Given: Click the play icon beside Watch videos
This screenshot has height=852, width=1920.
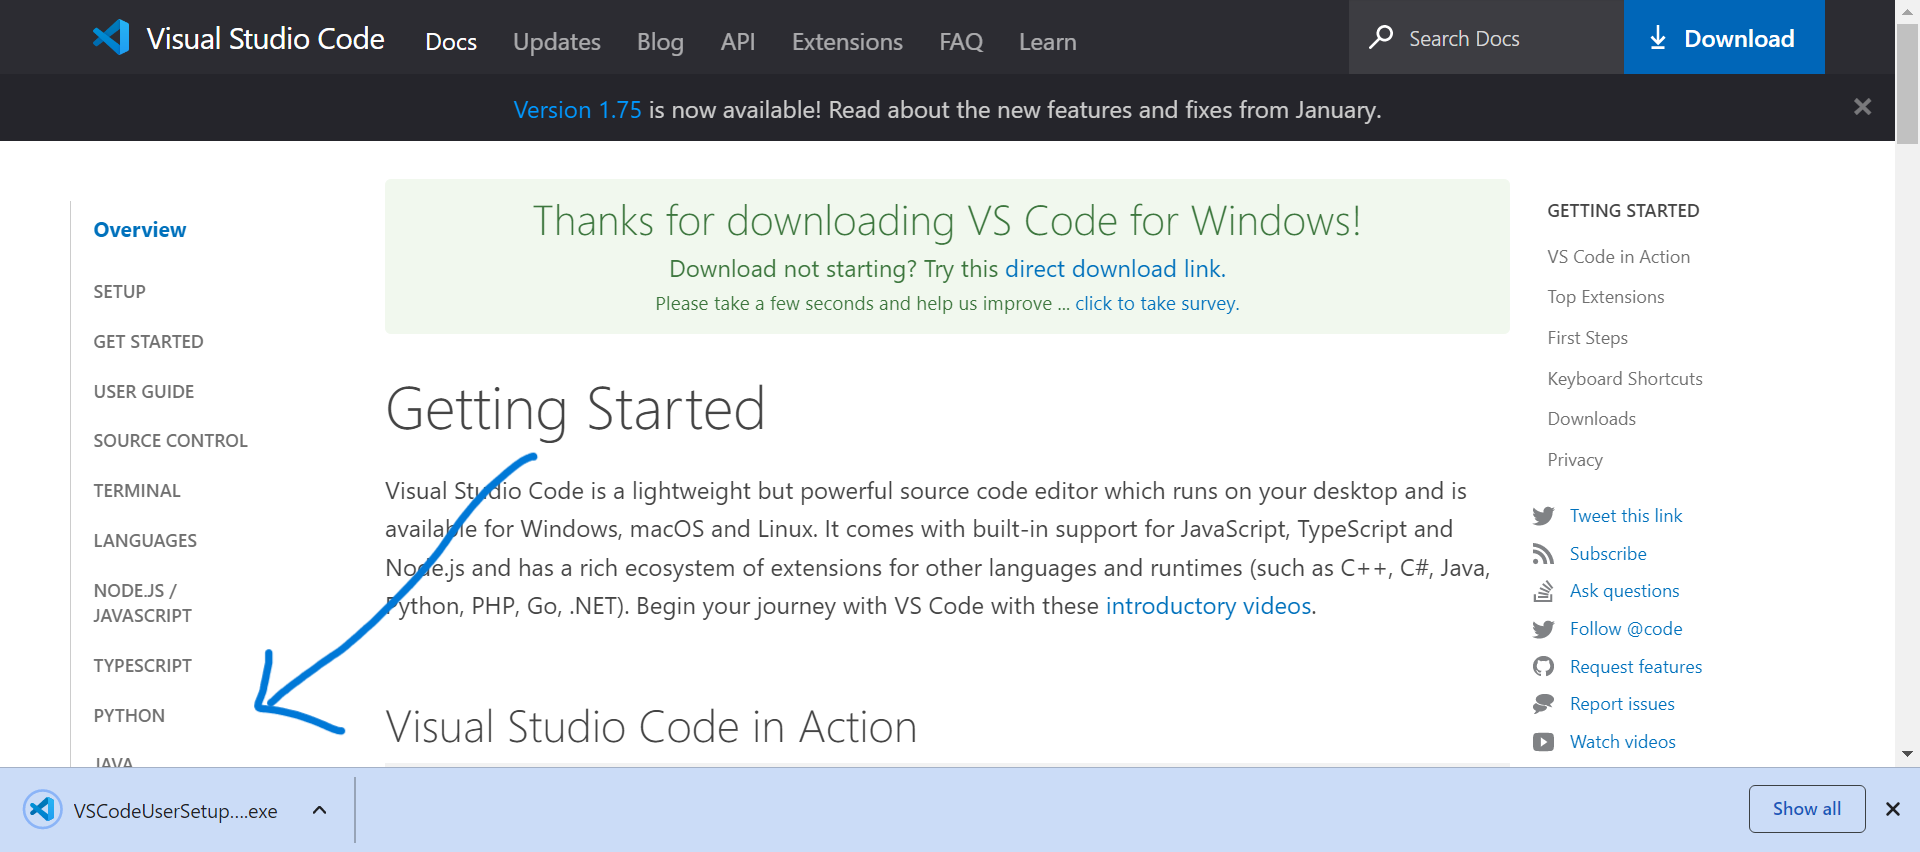Looking at the screenshot, I should 1543,742.
